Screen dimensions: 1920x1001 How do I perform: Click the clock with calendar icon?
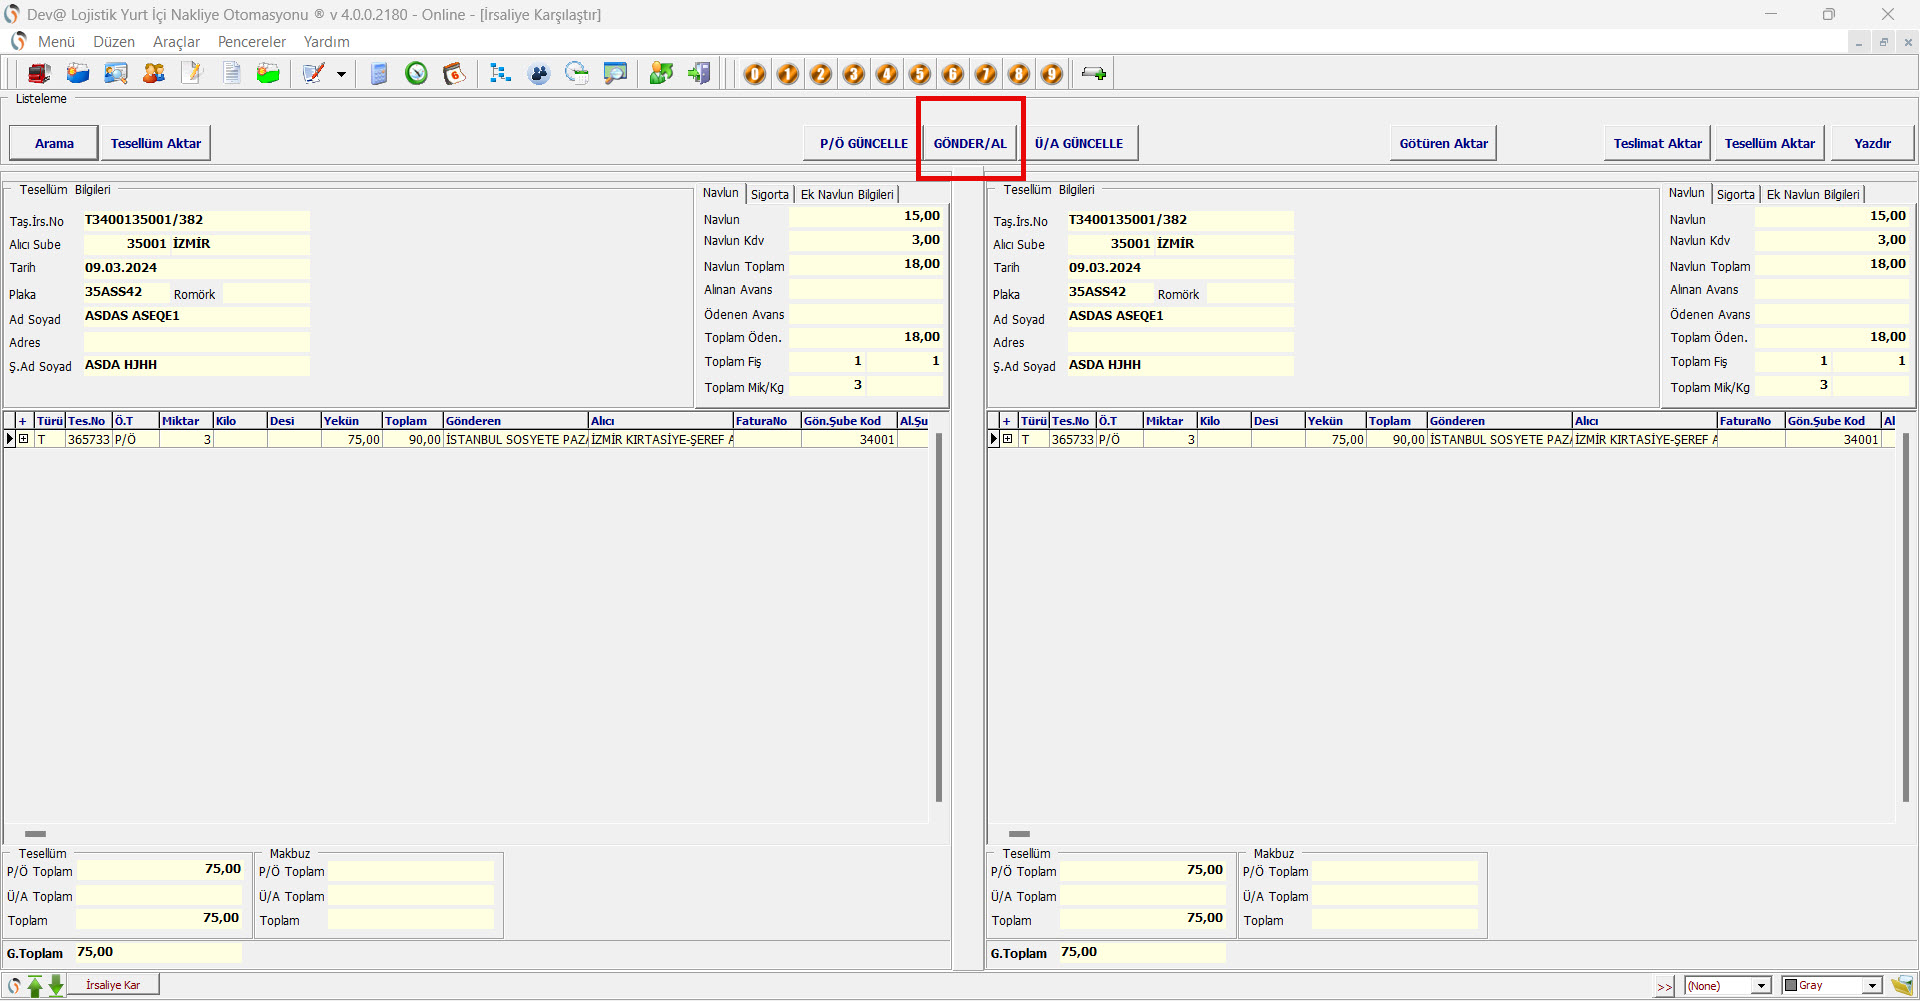tap(577, 73)
